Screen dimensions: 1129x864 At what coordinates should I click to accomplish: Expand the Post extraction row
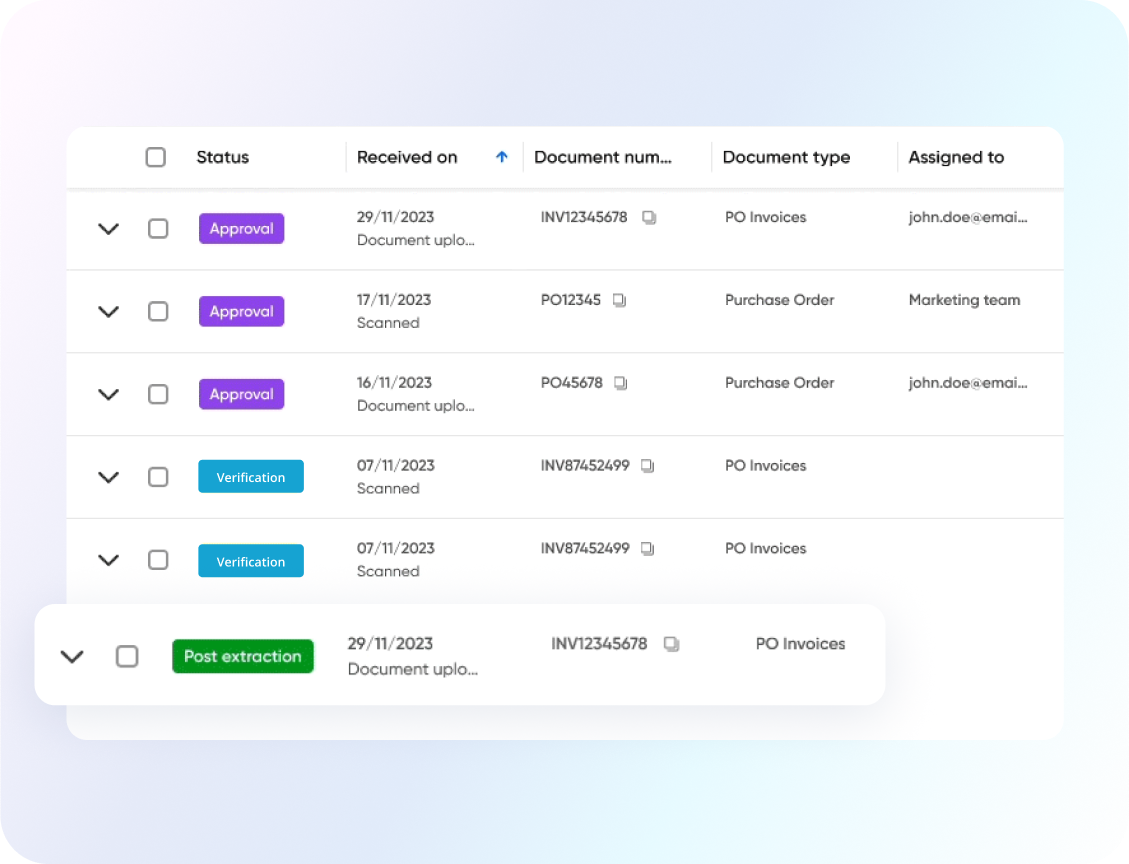72,657
